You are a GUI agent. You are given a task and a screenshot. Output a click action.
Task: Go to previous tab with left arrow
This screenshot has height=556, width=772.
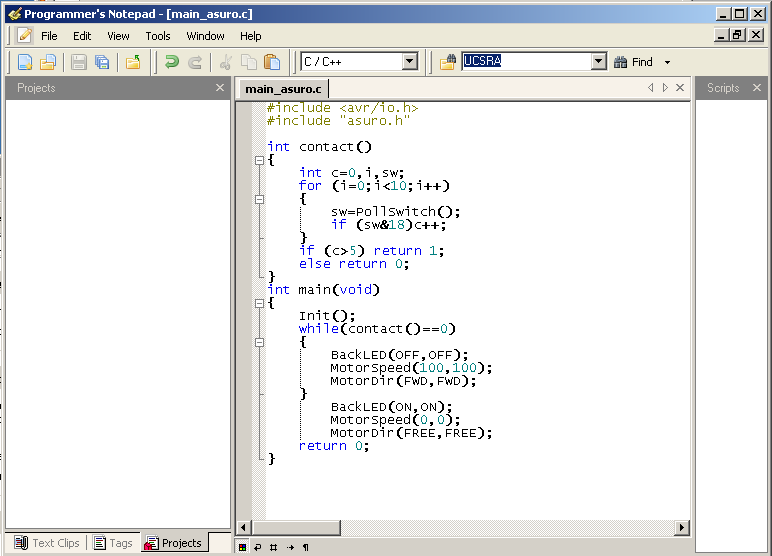(651, 88)
